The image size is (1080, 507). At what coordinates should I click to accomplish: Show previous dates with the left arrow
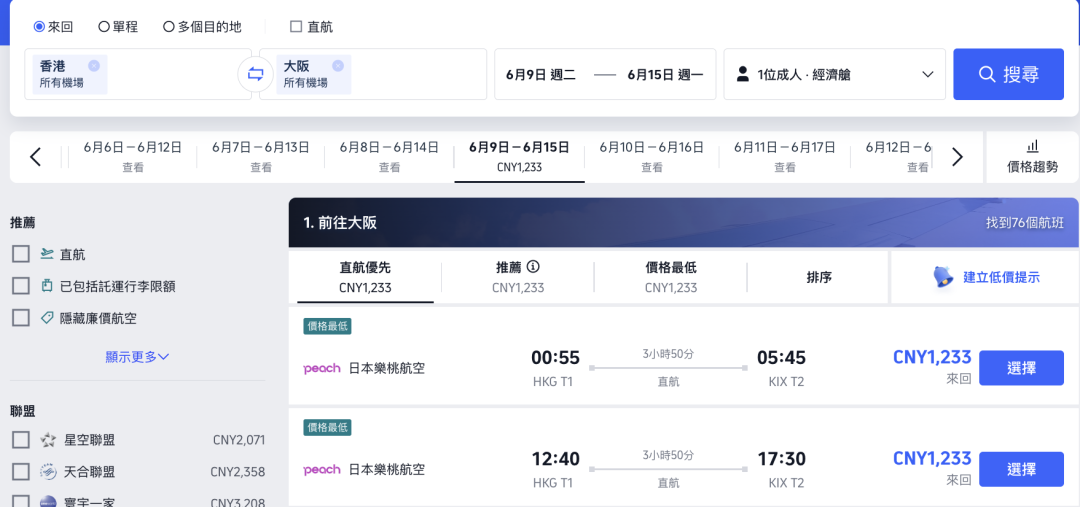[x=36, y=157]
